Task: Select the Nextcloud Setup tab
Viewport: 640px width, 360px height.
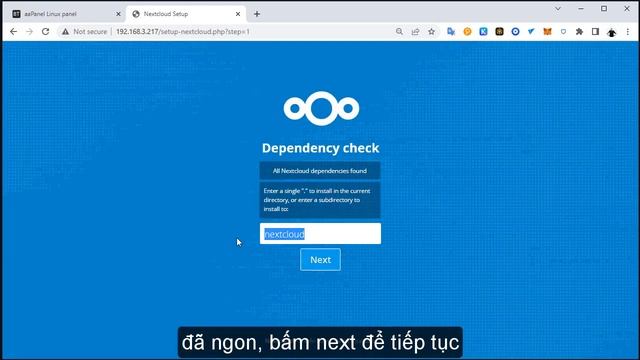Action: tap(186, 14)
